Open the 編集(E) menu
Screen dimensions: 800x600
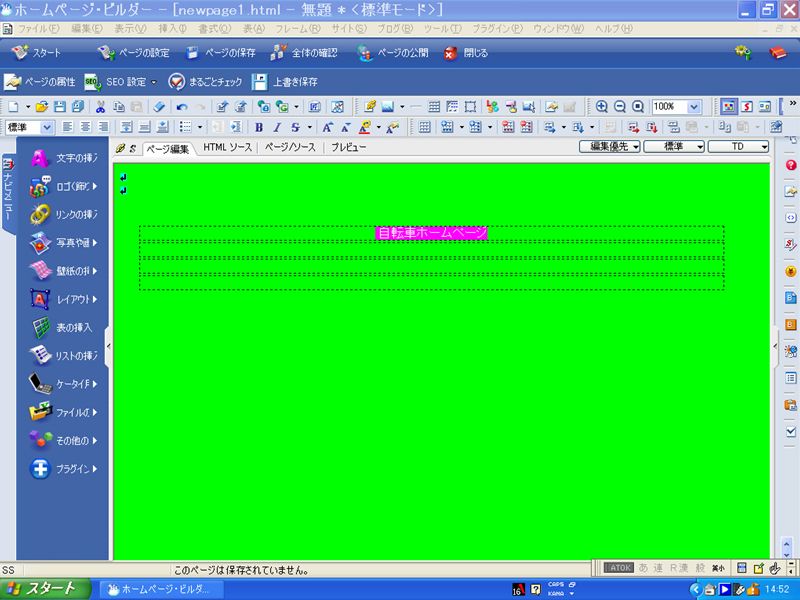click(x=86, y=29)
